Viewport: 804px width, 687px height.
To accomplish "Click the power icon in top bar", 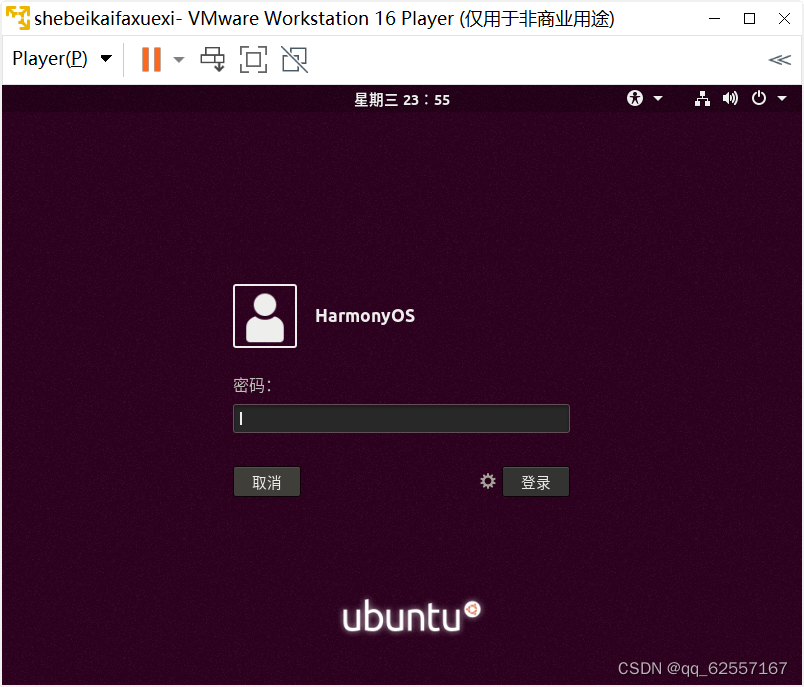I will (x=758, y=98).
